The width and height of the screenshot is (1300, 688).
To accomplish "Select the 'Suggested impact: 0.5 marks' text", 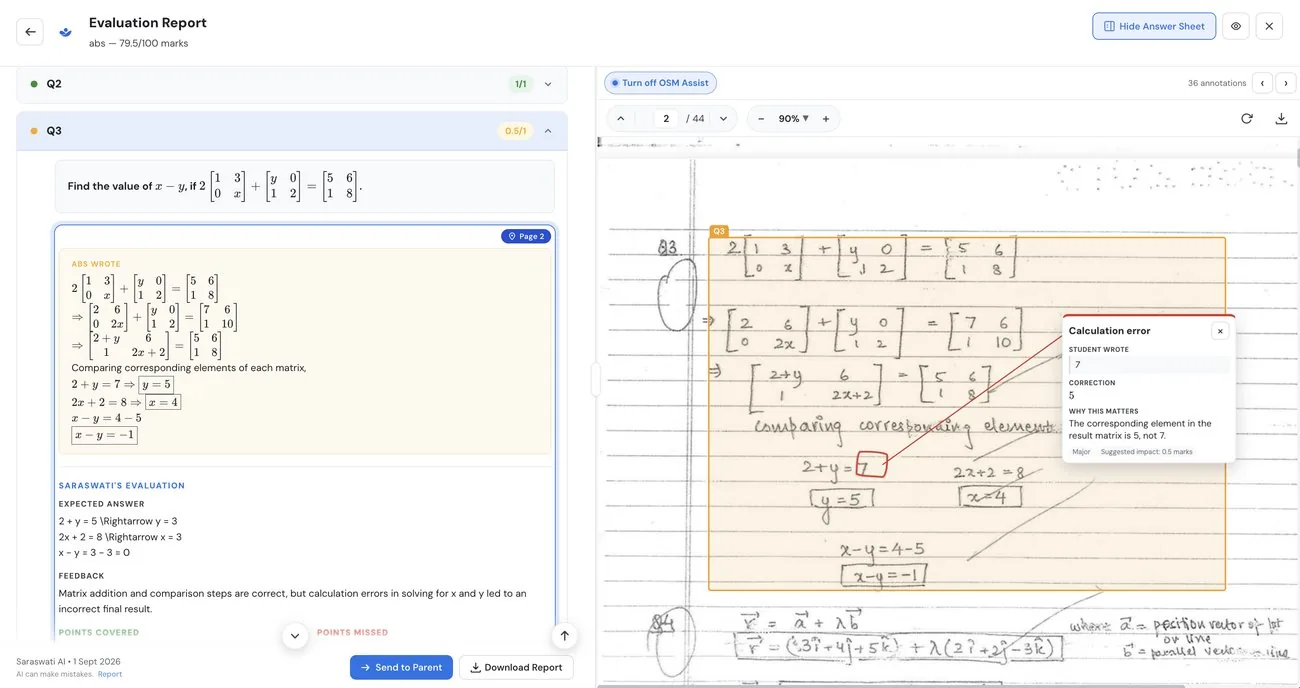I will (1147, 452).
